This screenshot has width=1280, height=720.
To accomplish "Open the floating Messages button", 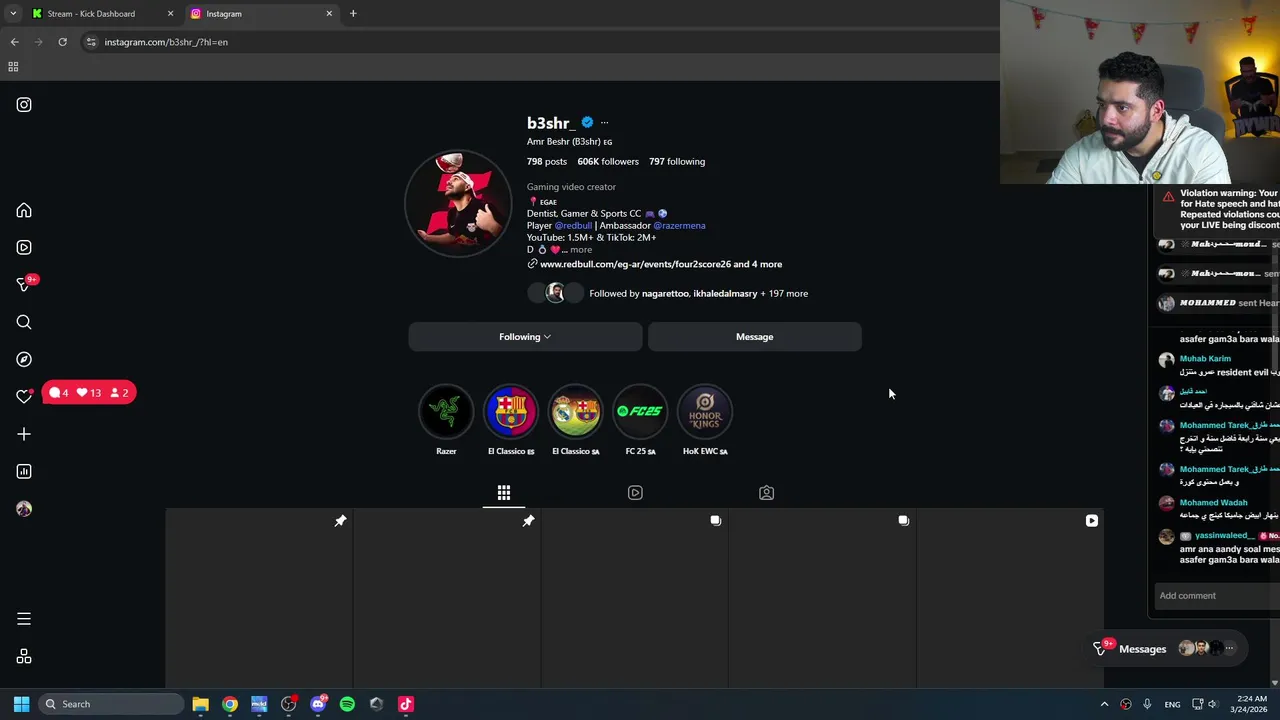I will [1168, 649].
